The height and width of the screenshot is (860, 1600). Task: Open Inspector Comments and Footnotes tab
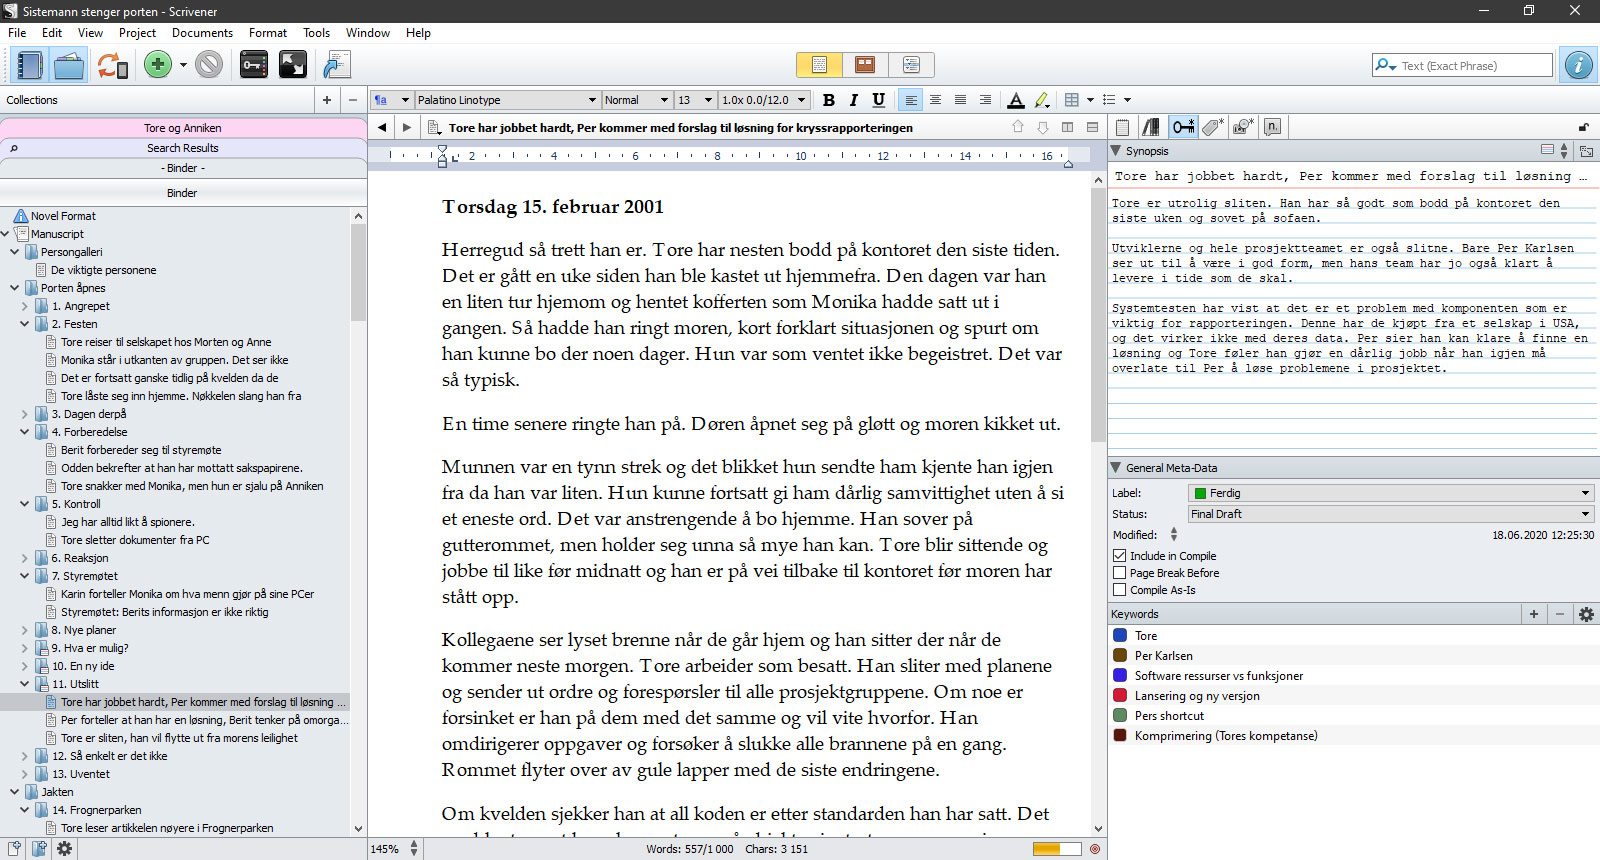click(x=1272, y=127)
